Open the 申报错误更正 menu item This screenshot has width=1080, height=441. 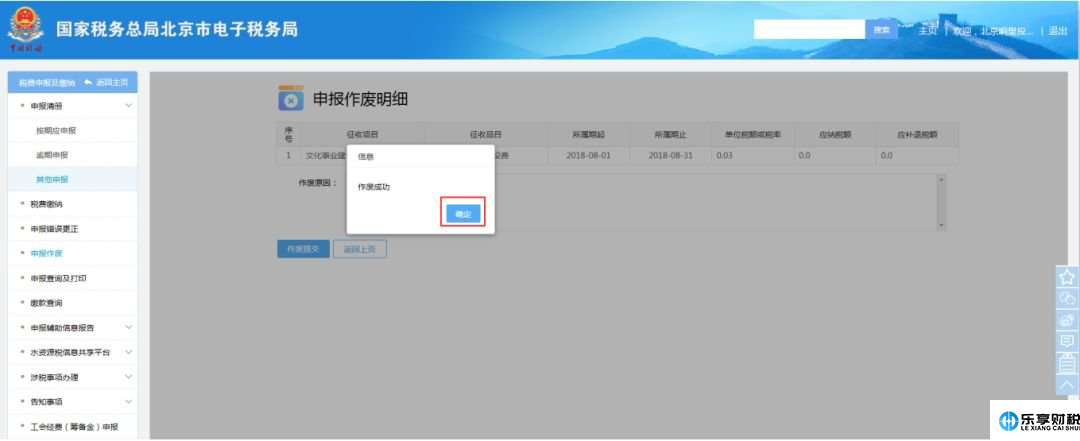(x=54, y=229)
